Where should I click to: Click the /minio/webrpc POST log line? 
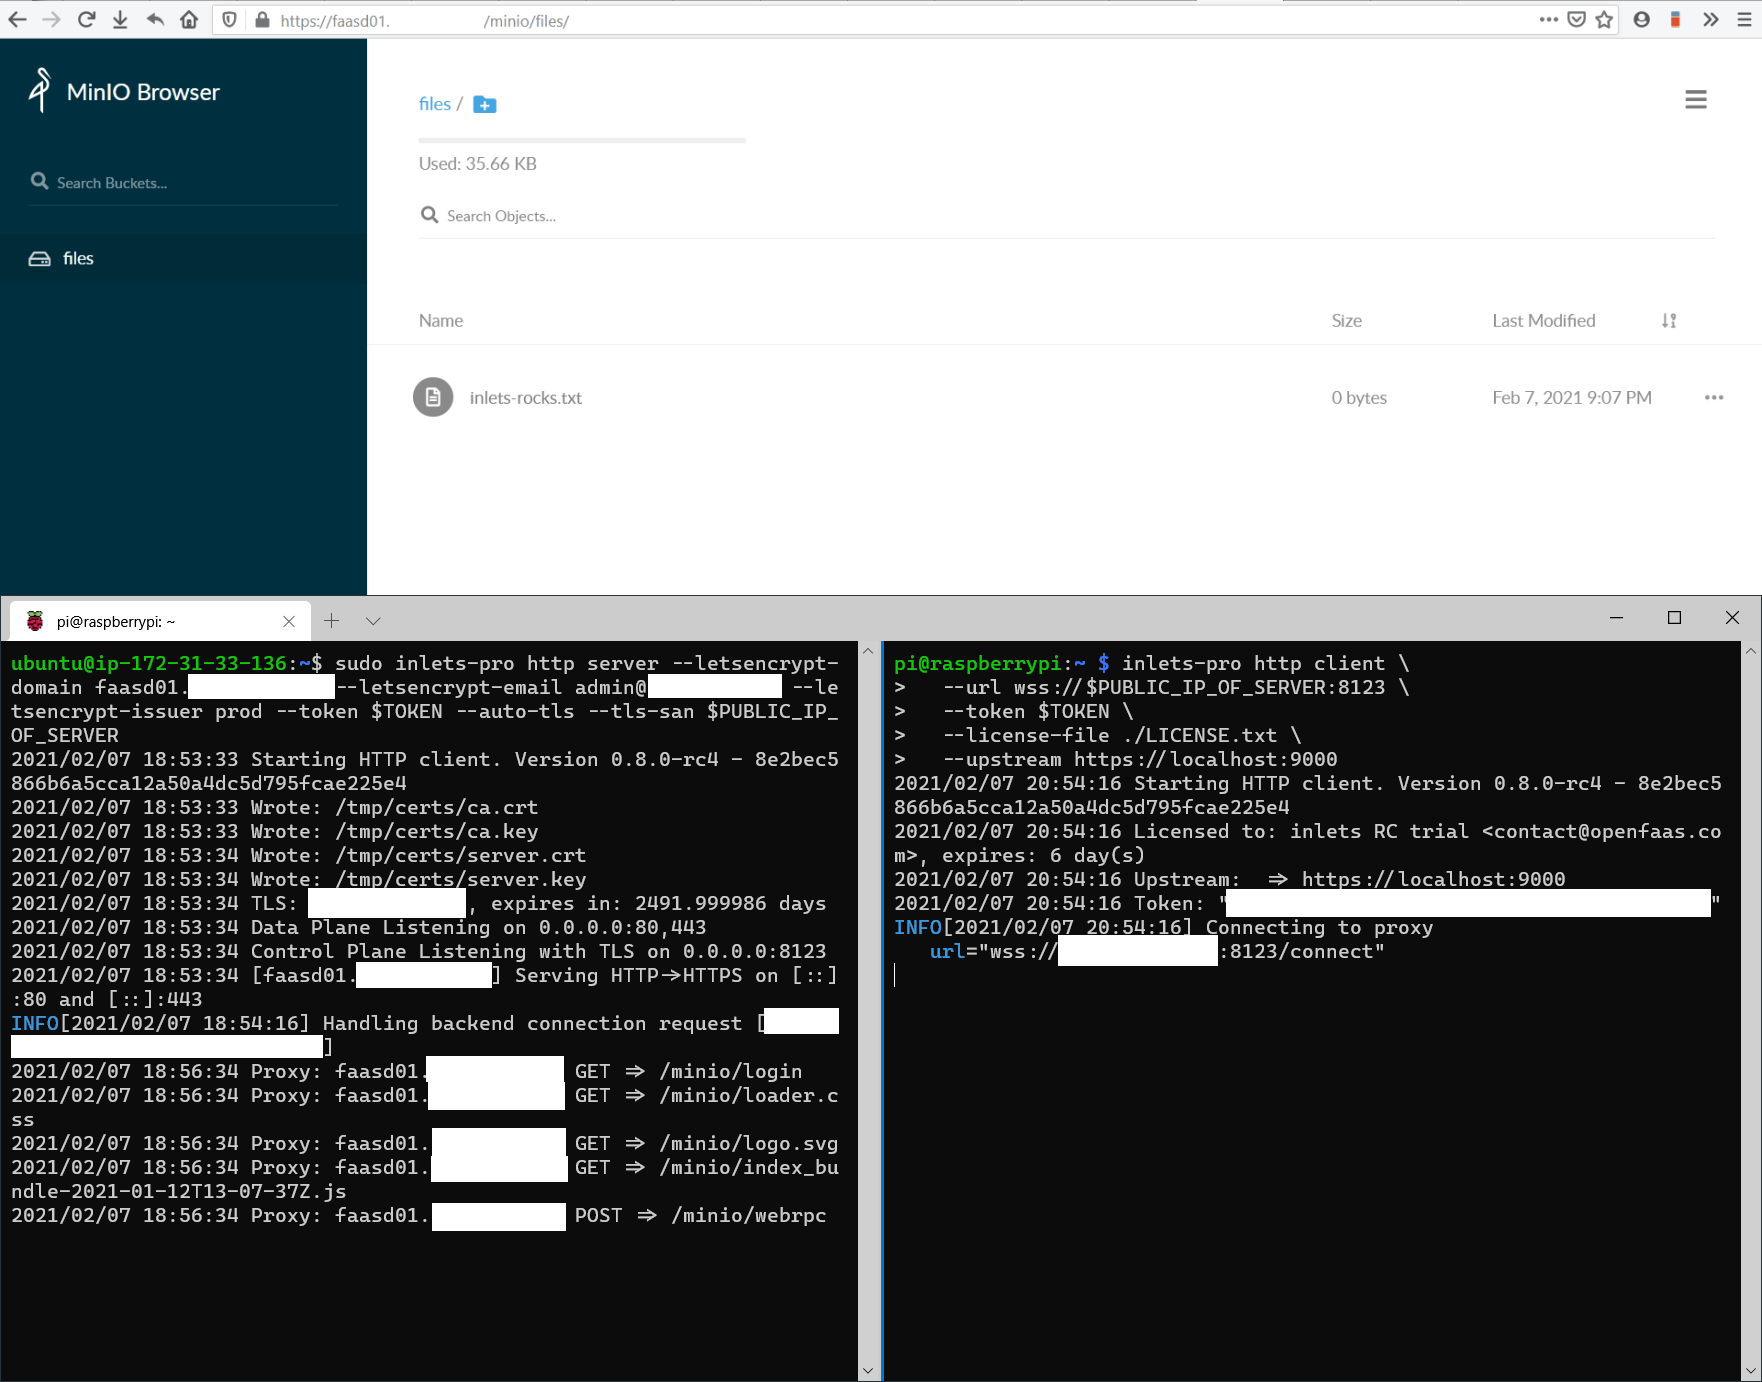(419, 1216)
